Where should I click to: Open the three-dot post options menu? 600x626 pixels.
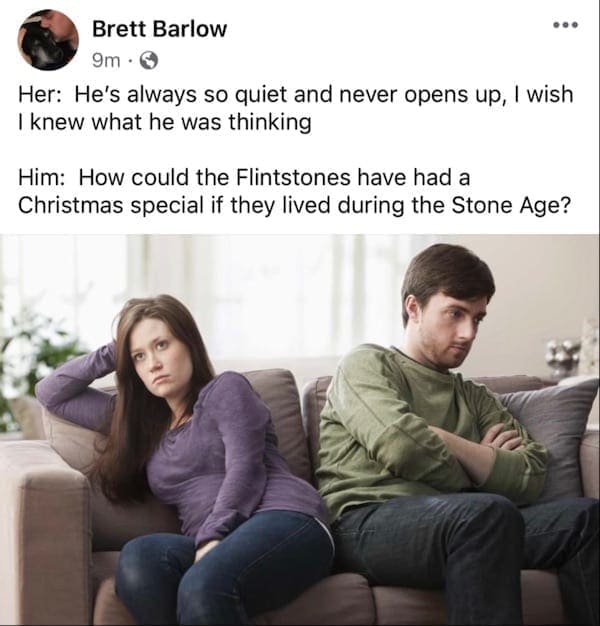565,26
